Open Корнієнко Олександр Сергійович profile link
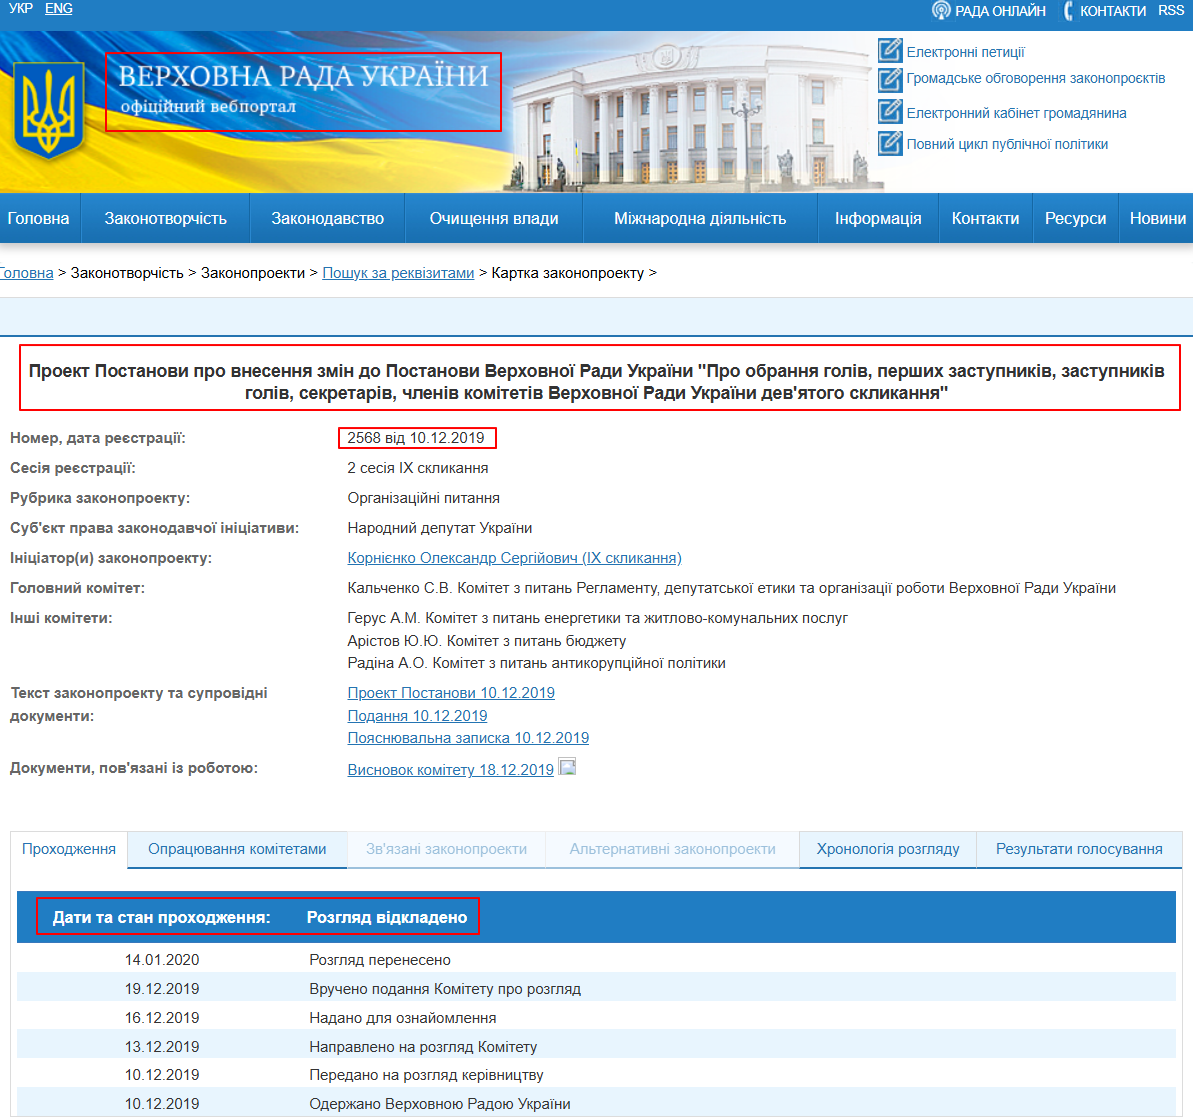 click(514, 558)
